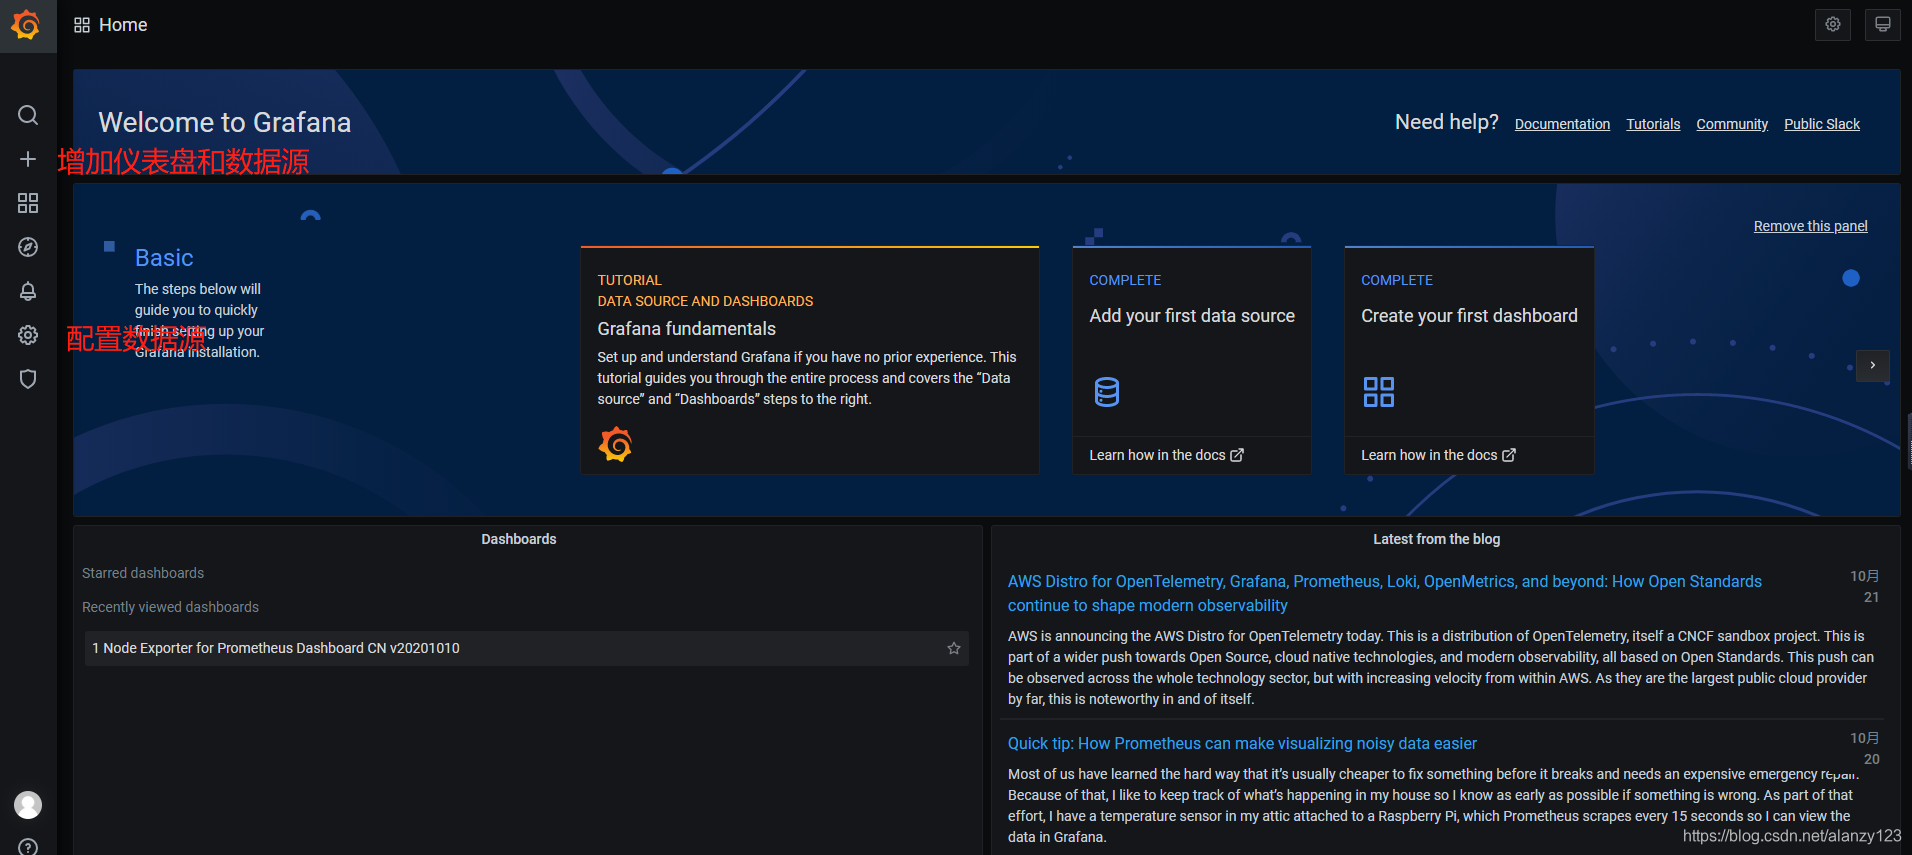The height and width of the screenshot is (855, 1912).
Task: Open the Dashboards squares icon in sidebar
Action: [28, 203]
